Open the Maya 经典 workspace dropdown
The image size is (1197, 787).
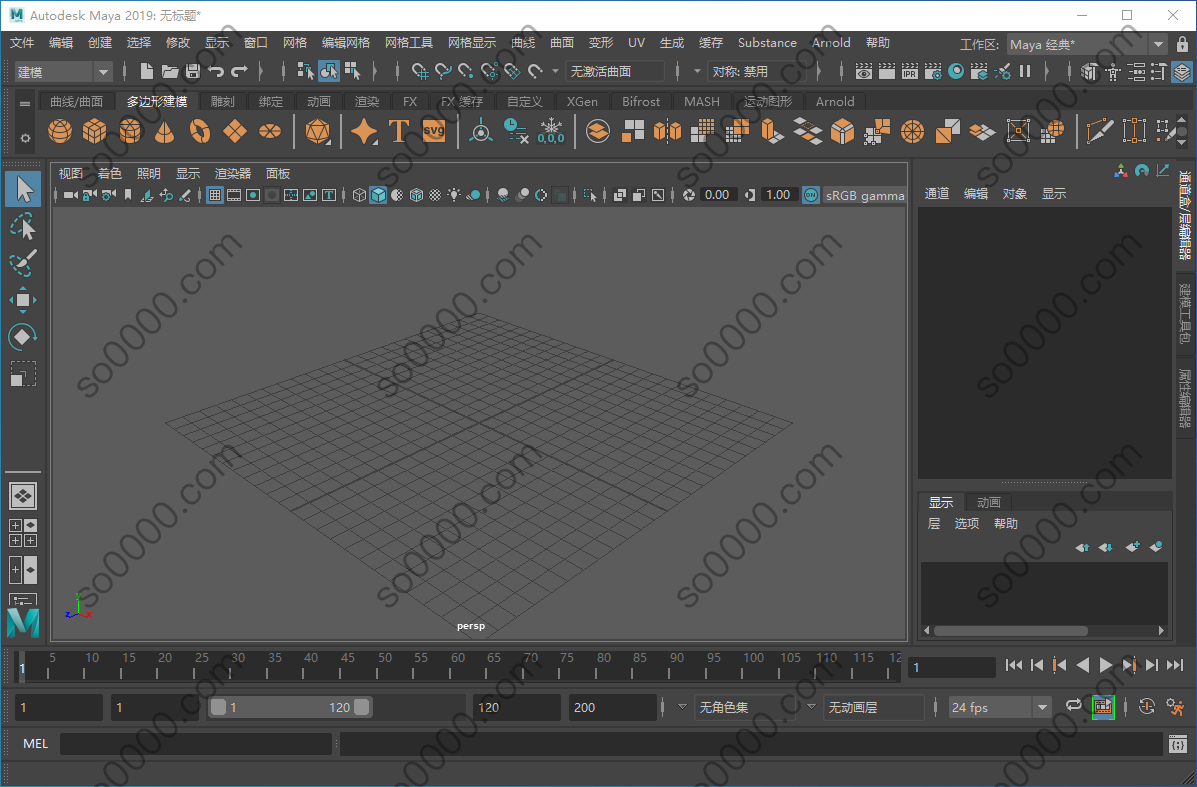pyautogui.click(x=1087, y=44)
